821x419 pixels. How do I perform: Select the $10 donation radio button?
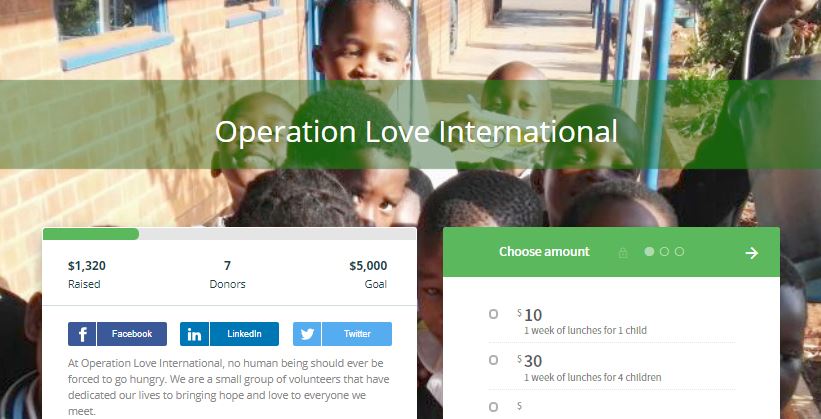click(493, 314)
